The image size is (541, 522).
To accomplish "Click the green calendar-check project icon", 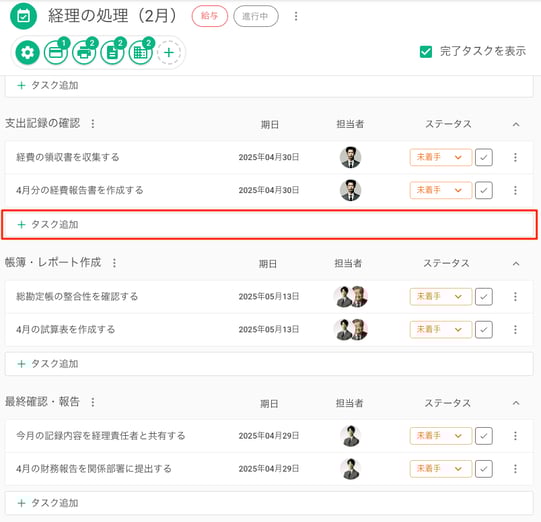I will click(23, 16).
